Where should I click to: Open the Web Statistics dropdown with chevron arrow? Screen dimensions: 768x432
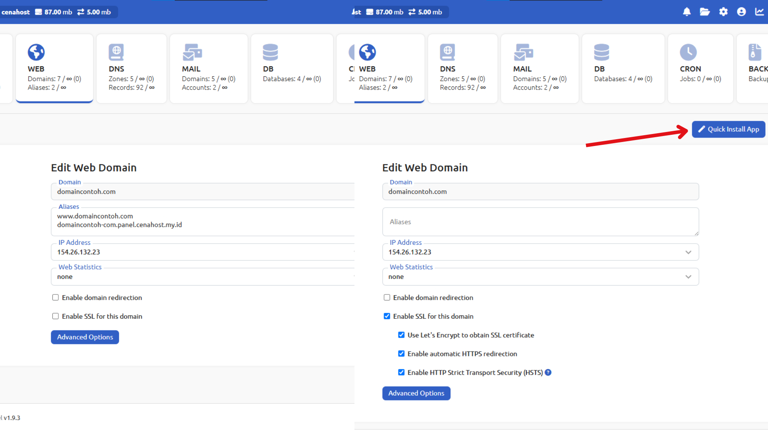tap(688, 277)
